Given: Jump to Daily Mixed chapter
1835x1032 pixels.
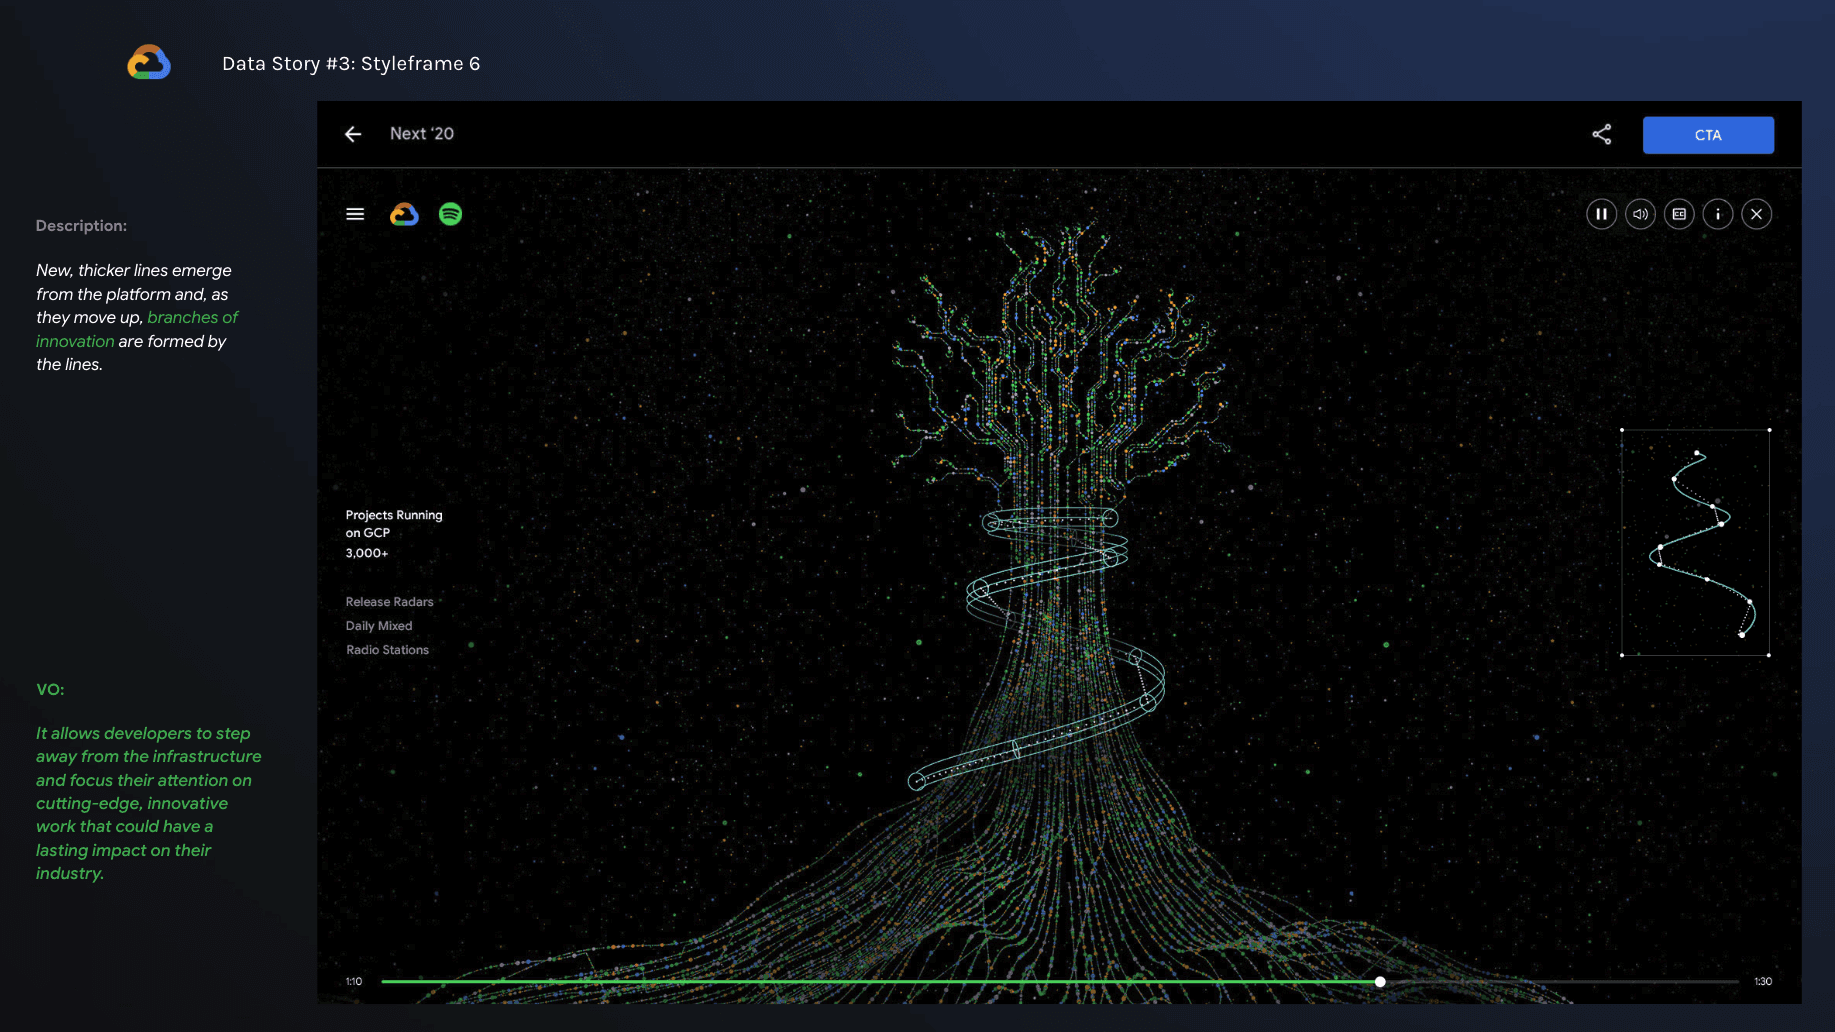Looking at the screenshot, I should 379,626.
